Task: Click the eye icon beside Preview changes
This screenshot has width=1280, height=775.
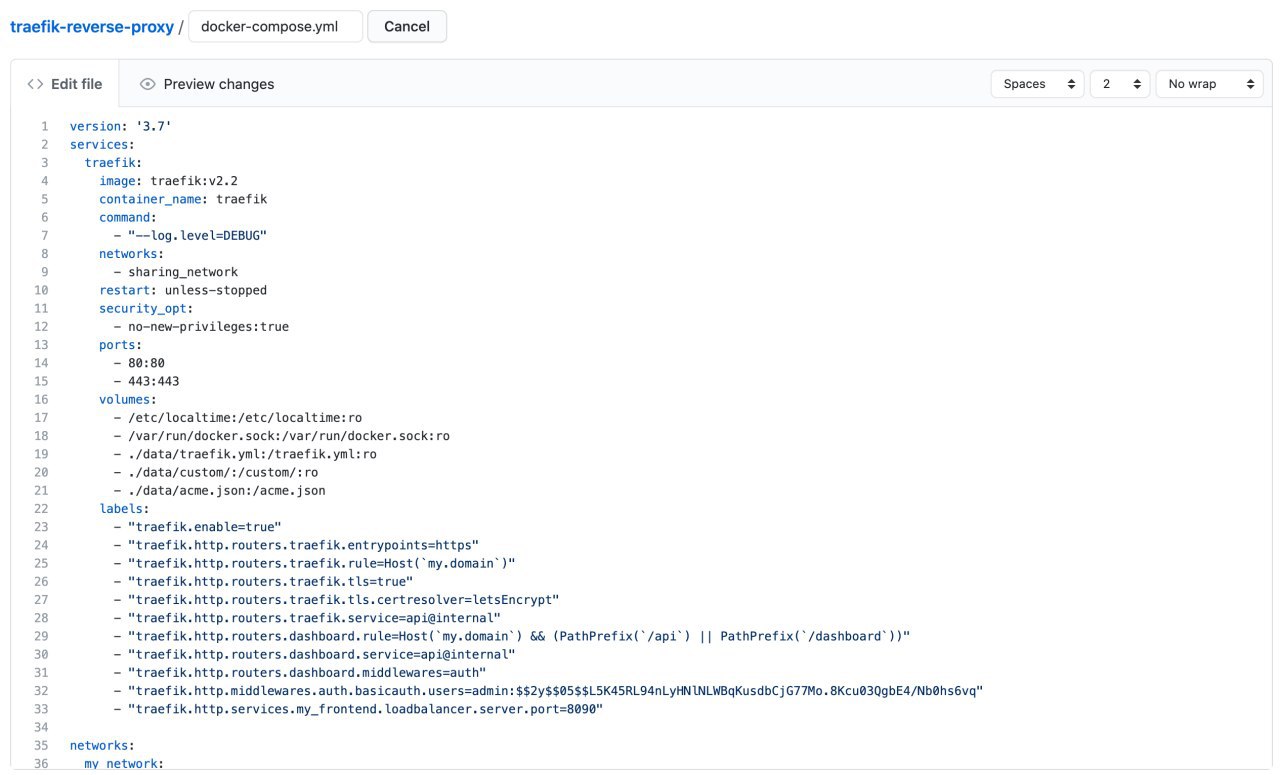Action: pyautogui.click(x=148, y=84)
